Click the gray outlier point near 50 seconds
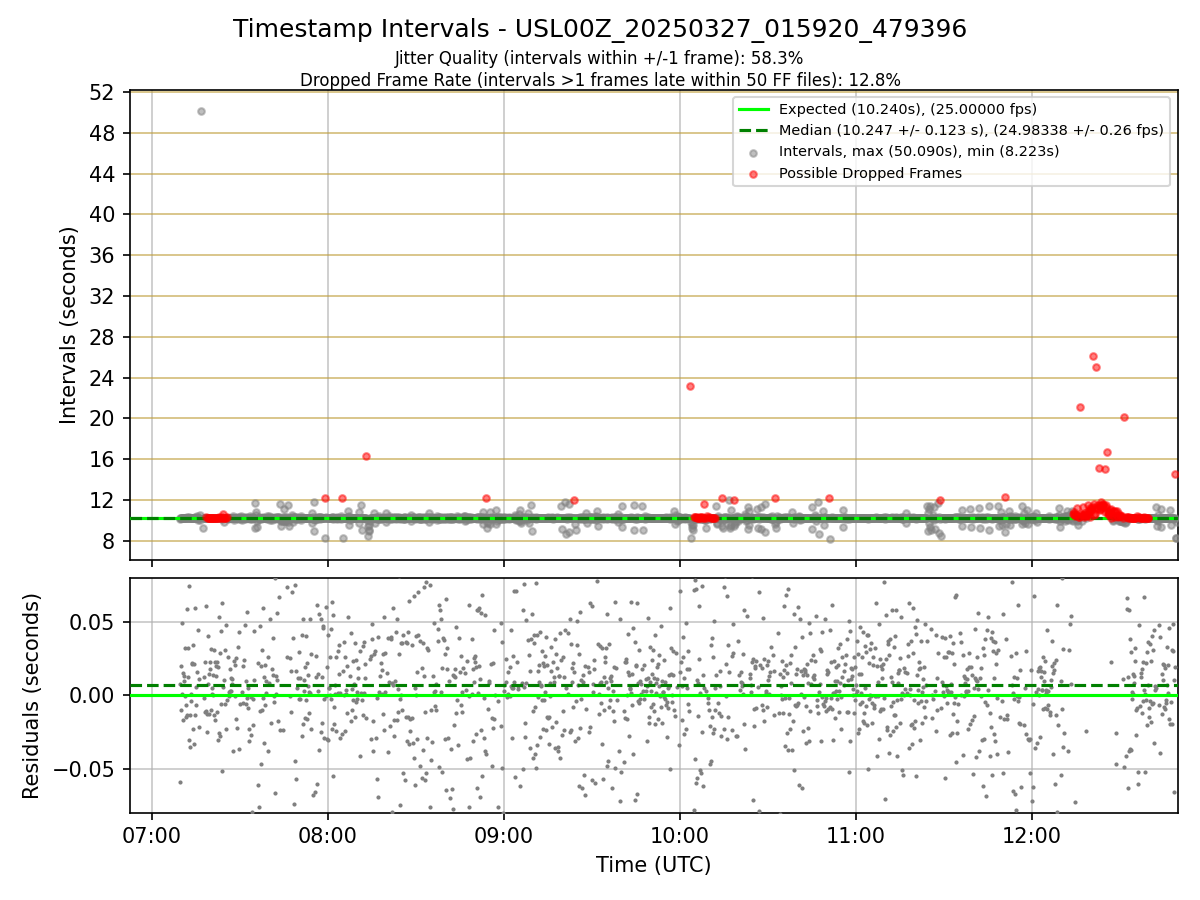This screenshot has height=900, width=1200. click(x=201, y=111)
